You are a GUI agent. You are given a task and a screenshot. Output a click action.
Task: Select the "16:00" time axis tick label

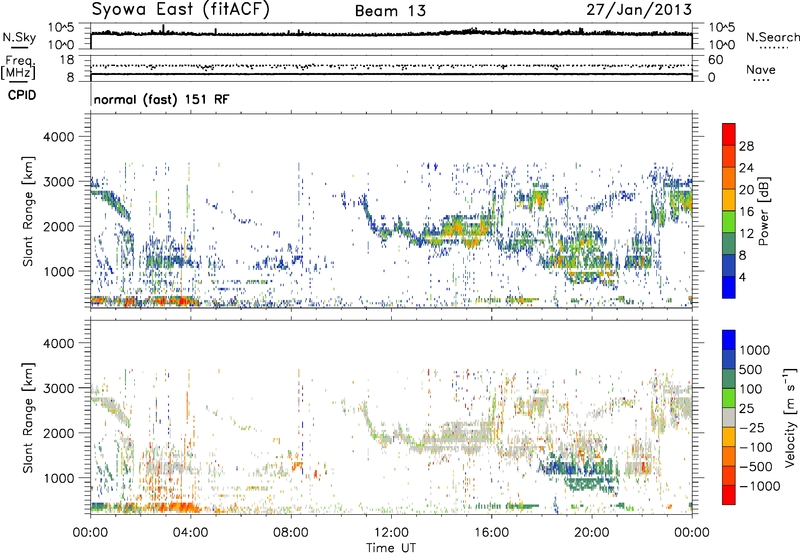point(491,533)
